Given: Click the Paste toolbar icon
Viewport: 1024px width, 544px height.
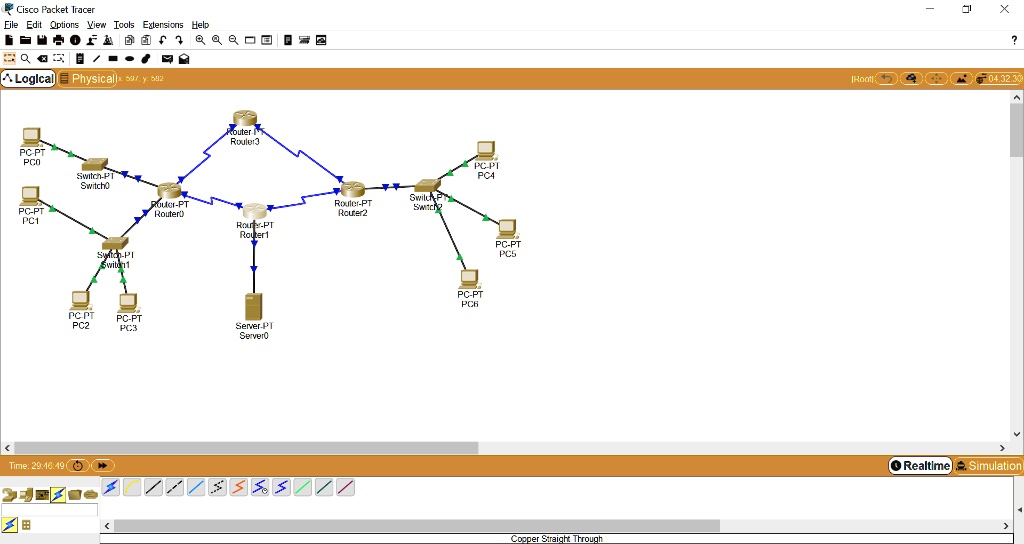Looking at the screenshot, I should tap(146, 40).
